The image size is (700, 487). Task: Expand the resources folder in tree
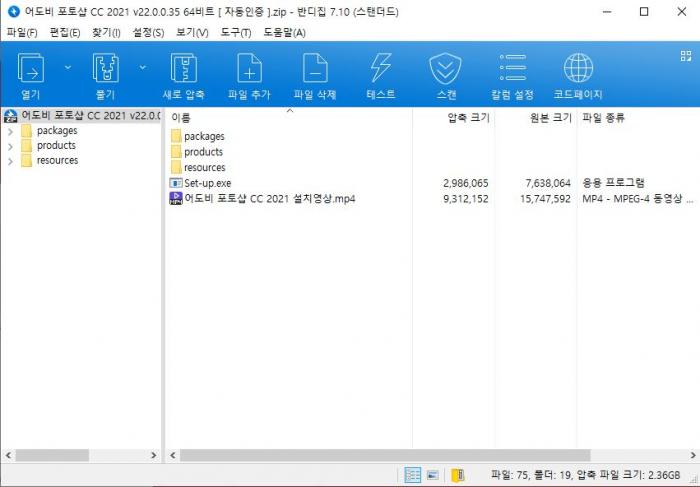(x=11, y=161)
